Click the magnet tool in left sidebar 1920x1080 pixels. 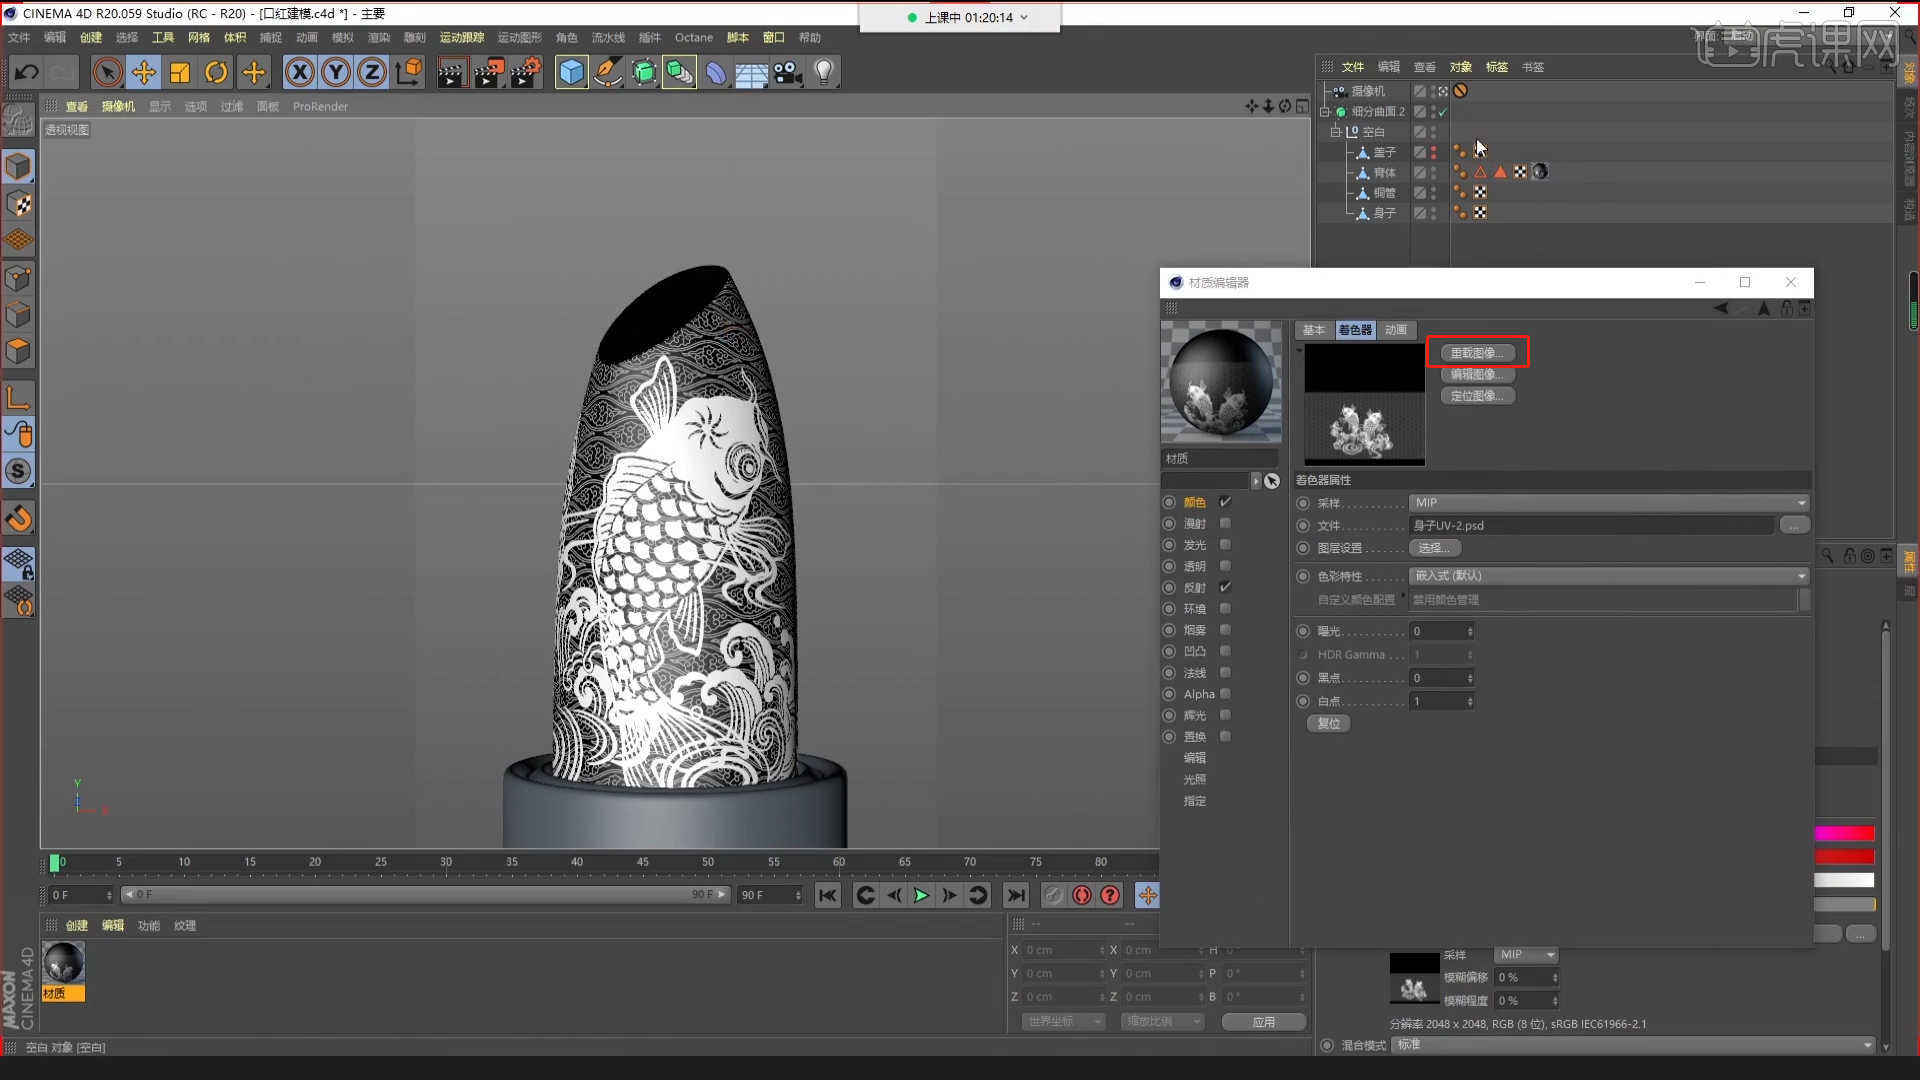tap(18, 518)
